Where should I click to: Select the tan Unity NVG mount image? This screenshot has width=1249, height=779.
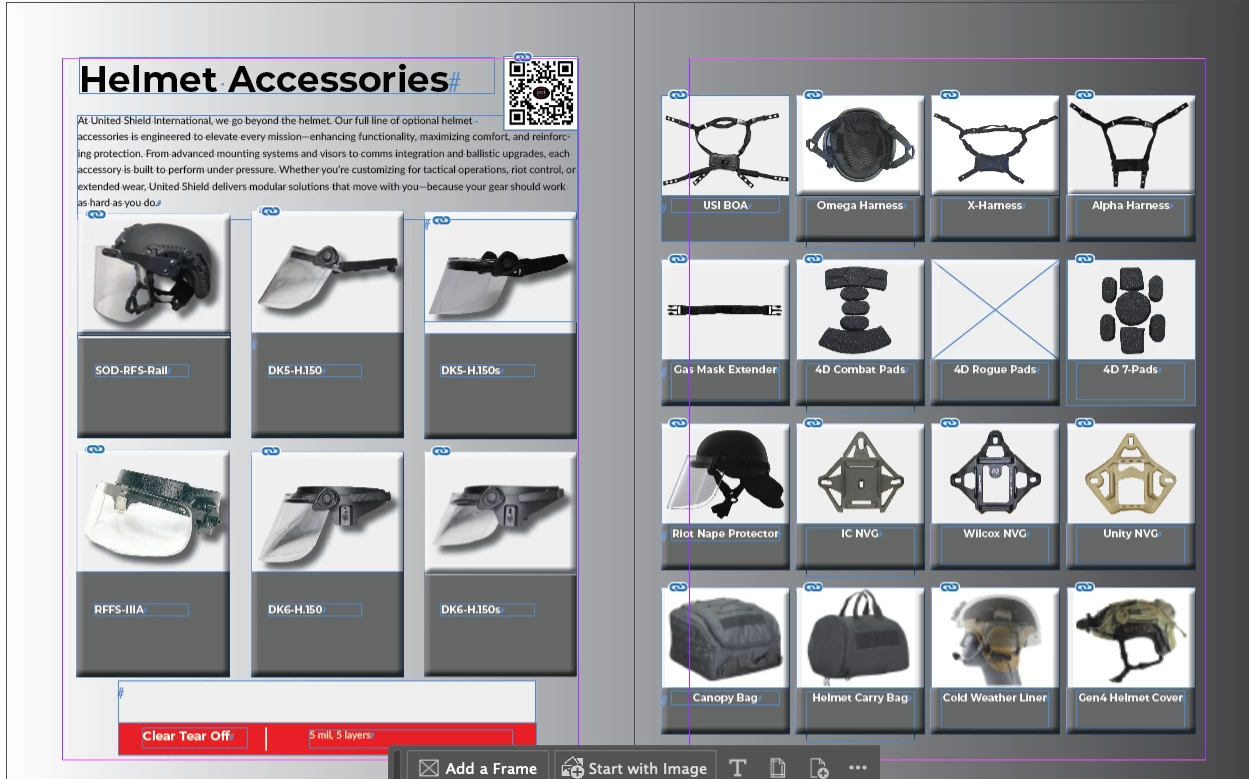click(x=1131, y=473)
